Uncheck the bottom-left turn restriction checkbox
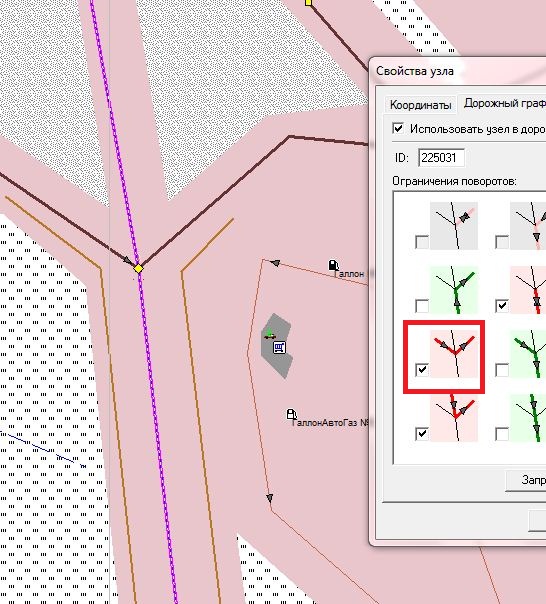This screenshot has width=546, height=604. pos(422,434)
